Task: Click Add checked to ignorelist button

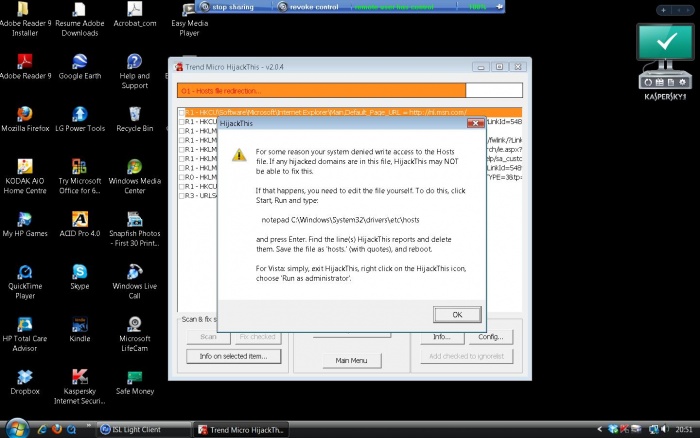Action: point(467,356)
